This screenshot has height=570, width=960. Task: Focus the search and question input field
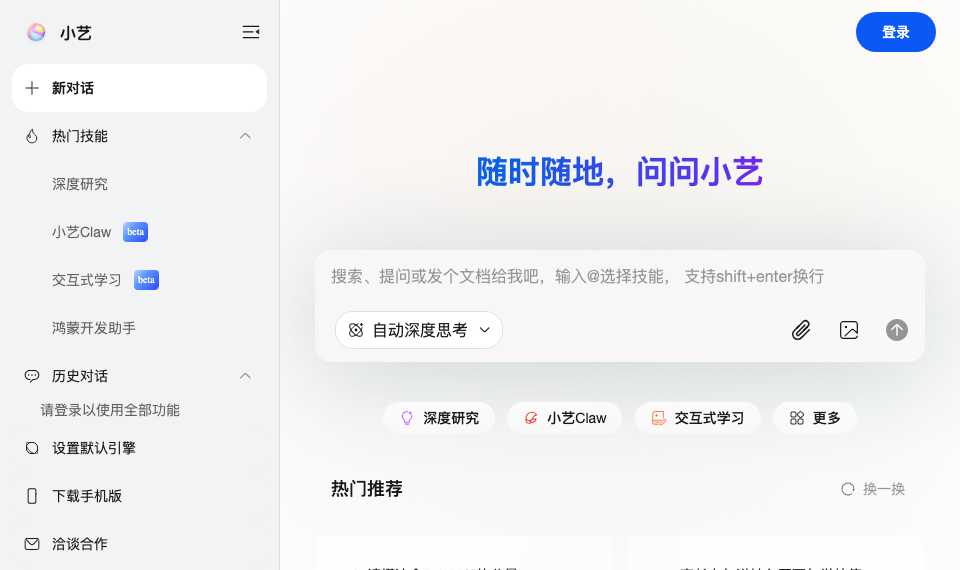[619, 277]
